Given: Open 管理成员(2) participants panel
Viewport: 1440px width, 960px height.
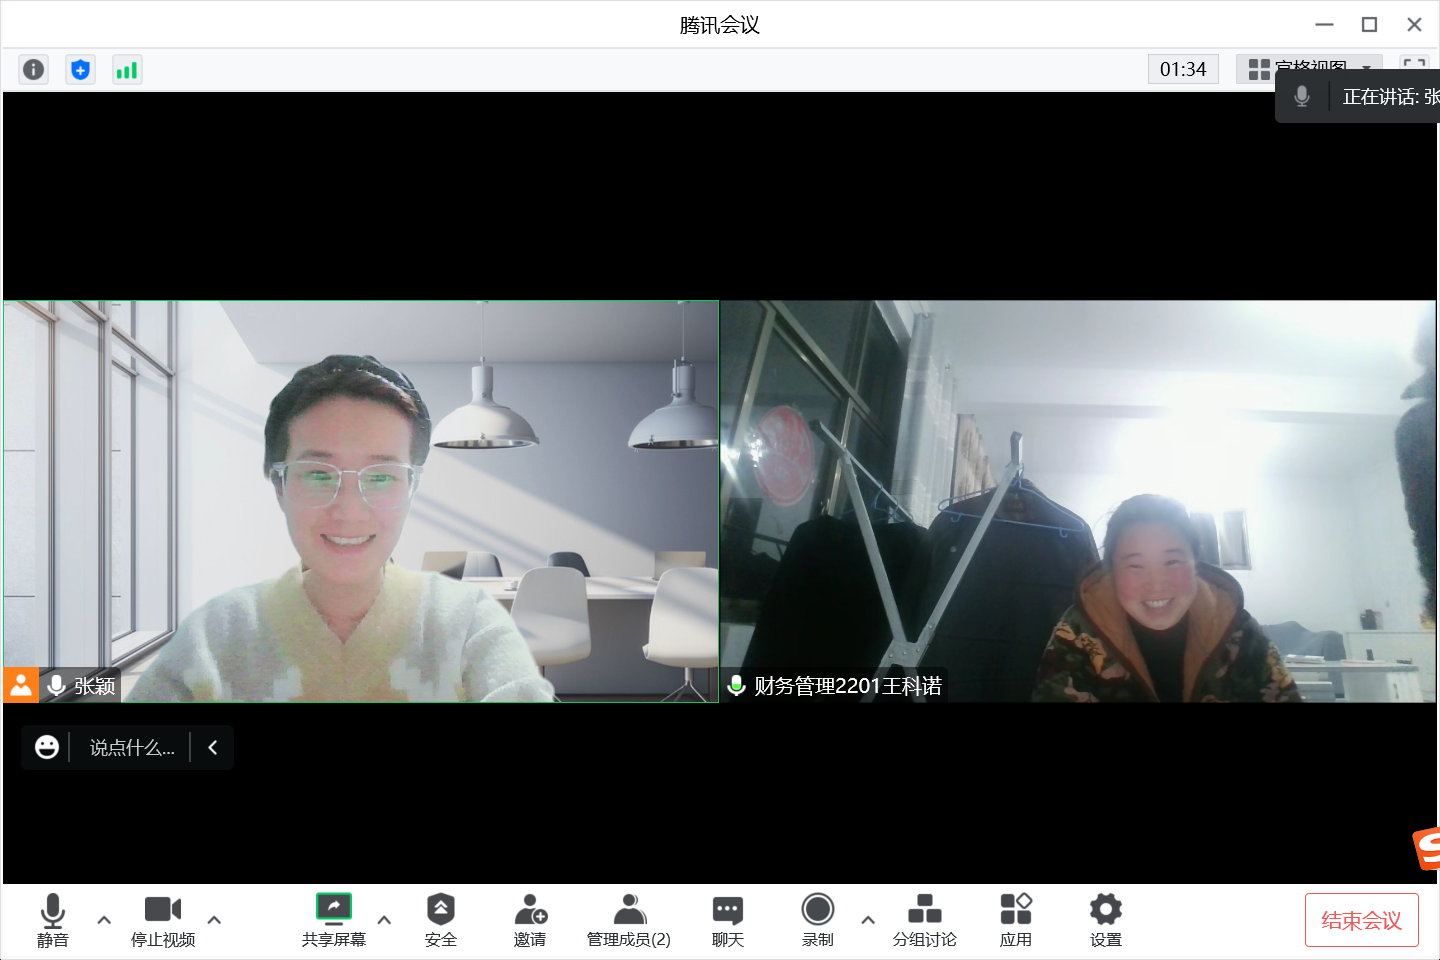Looking at the screenshot, I should point(629,920).
